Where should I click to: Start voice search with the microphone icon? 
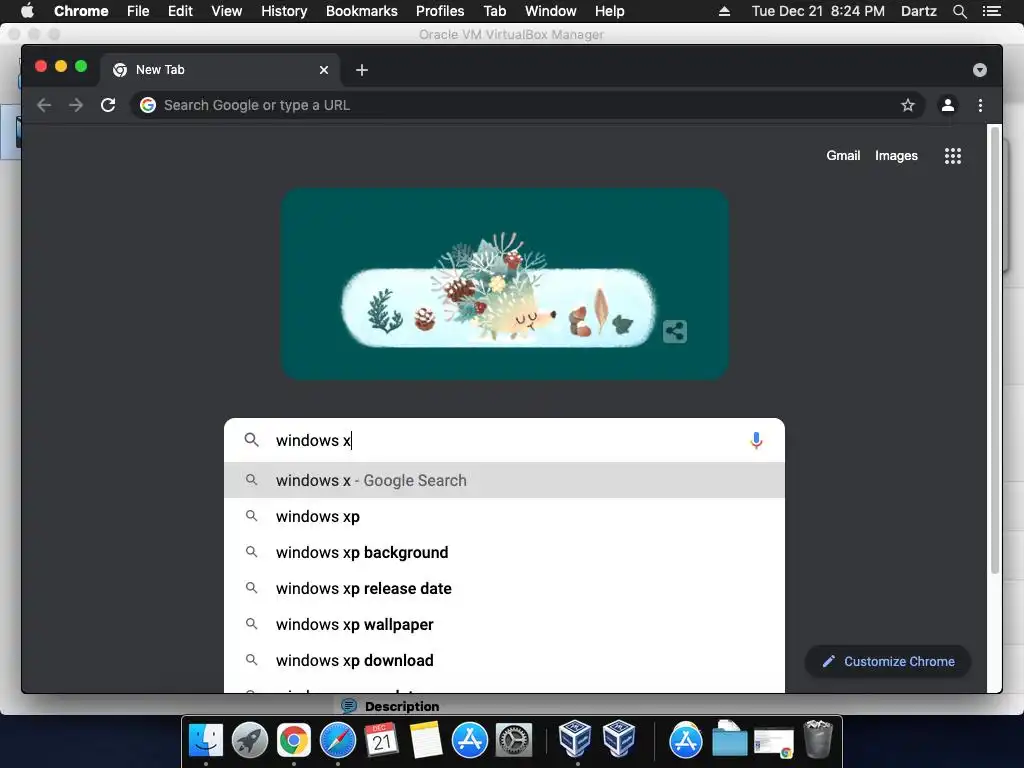756,441
